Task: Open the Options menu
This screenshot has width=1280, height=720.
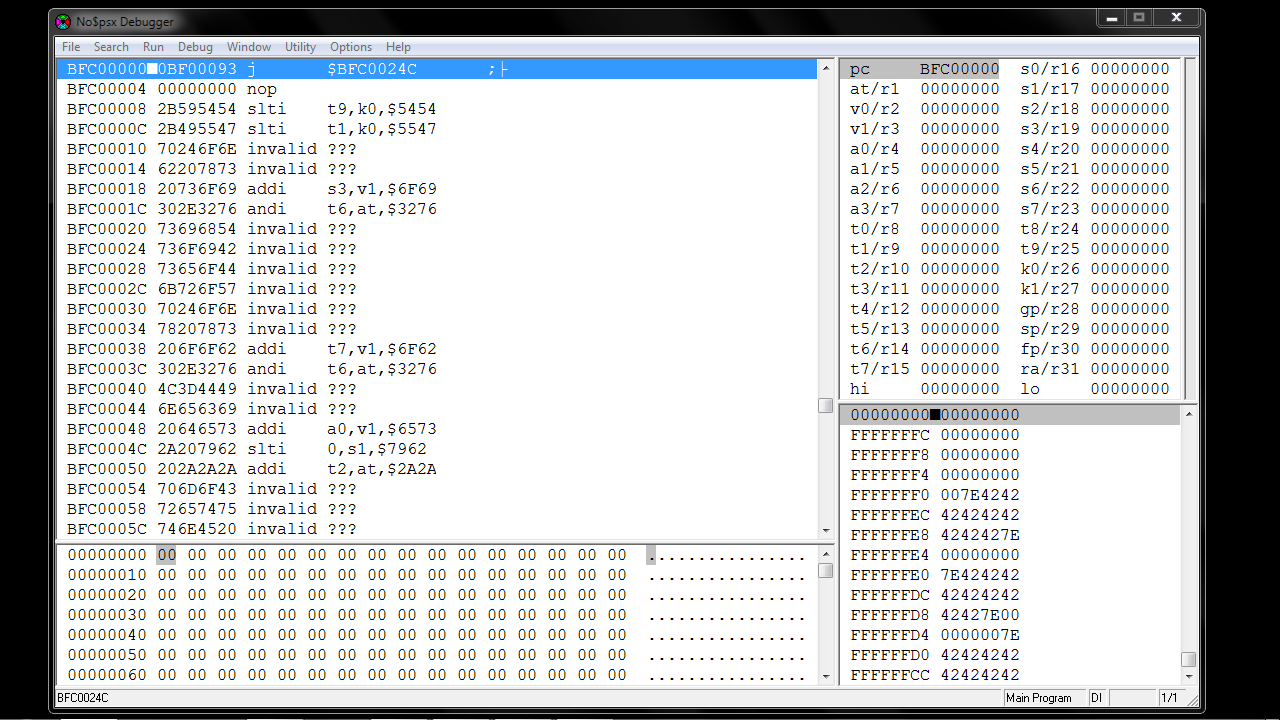Action: click(351, 47)
